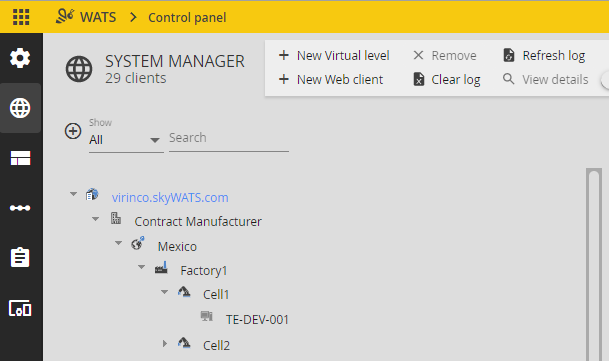The width and height of the screenshot is (609, 361).
Task: Collapse the Contract Manufacturer node
Action: 96,219
